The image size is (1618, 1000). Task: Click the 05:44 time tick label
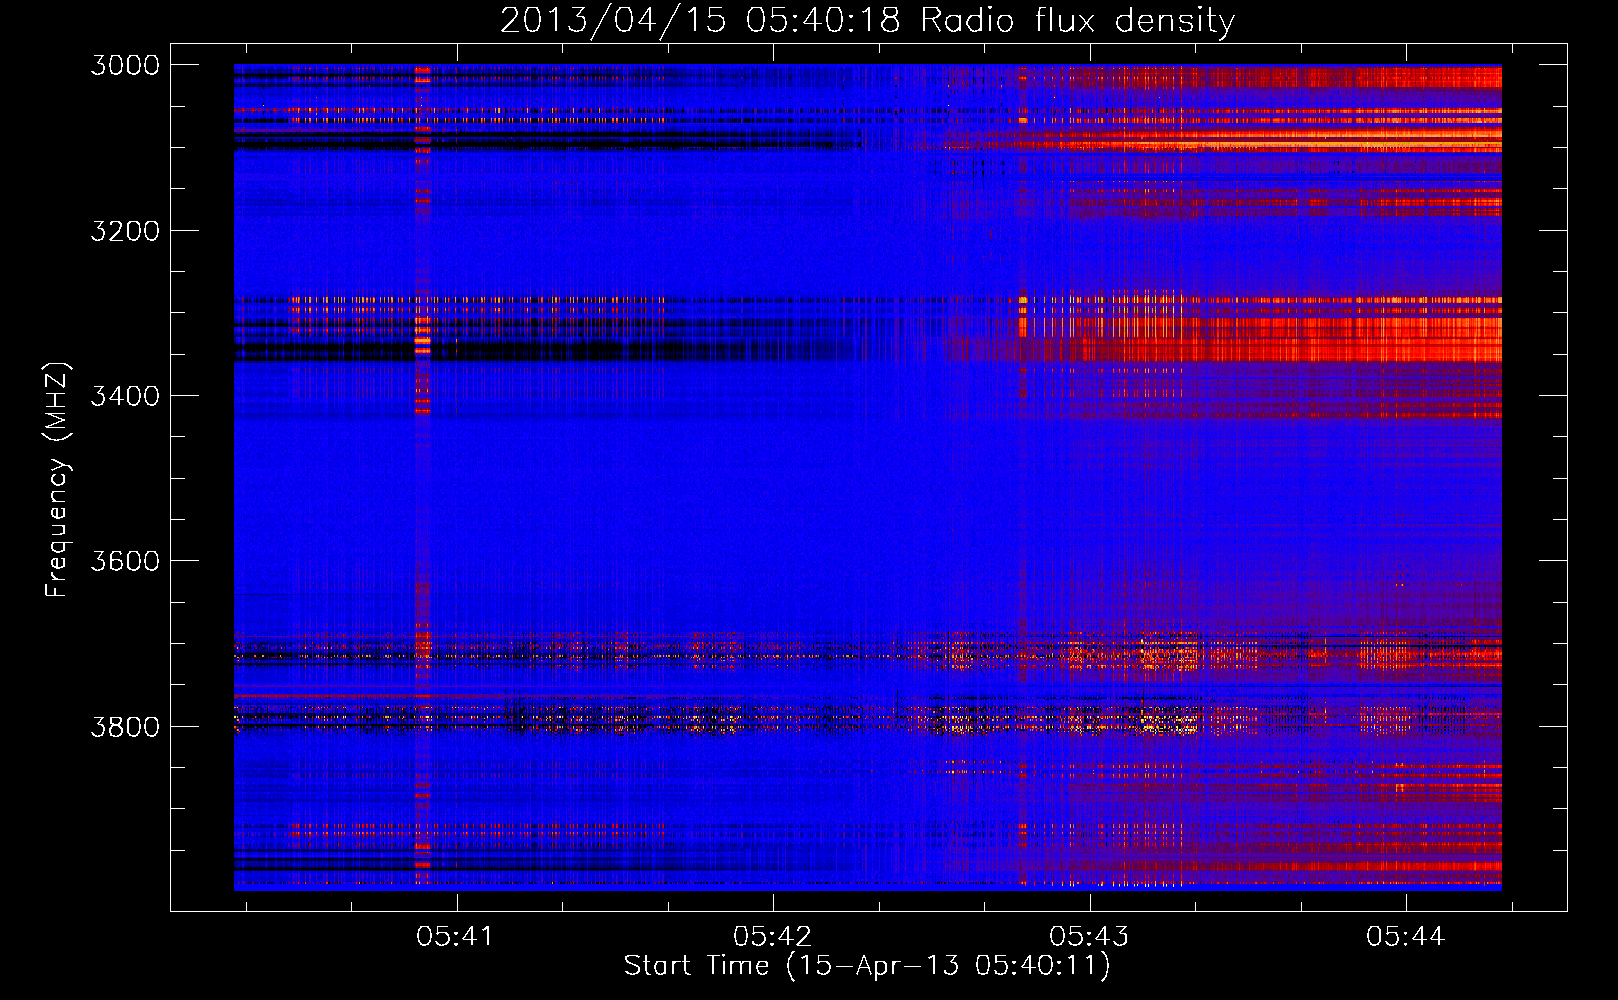tap(1406, 936)
